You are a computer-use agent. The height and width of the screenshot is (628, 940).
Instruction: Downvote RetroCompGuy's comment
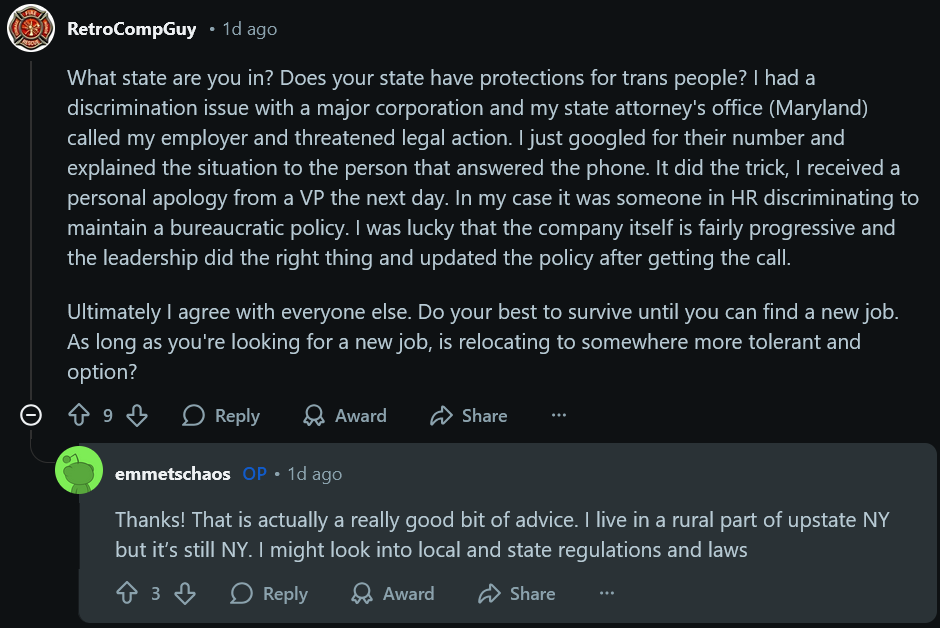click(137, 415)
